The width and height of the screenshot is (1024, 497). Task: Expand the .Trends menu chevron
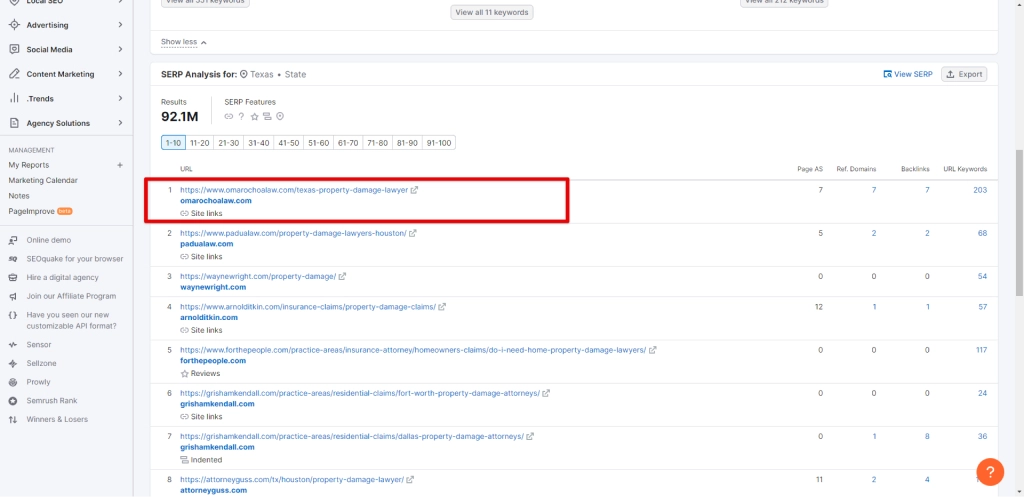[x=120, y=99]
